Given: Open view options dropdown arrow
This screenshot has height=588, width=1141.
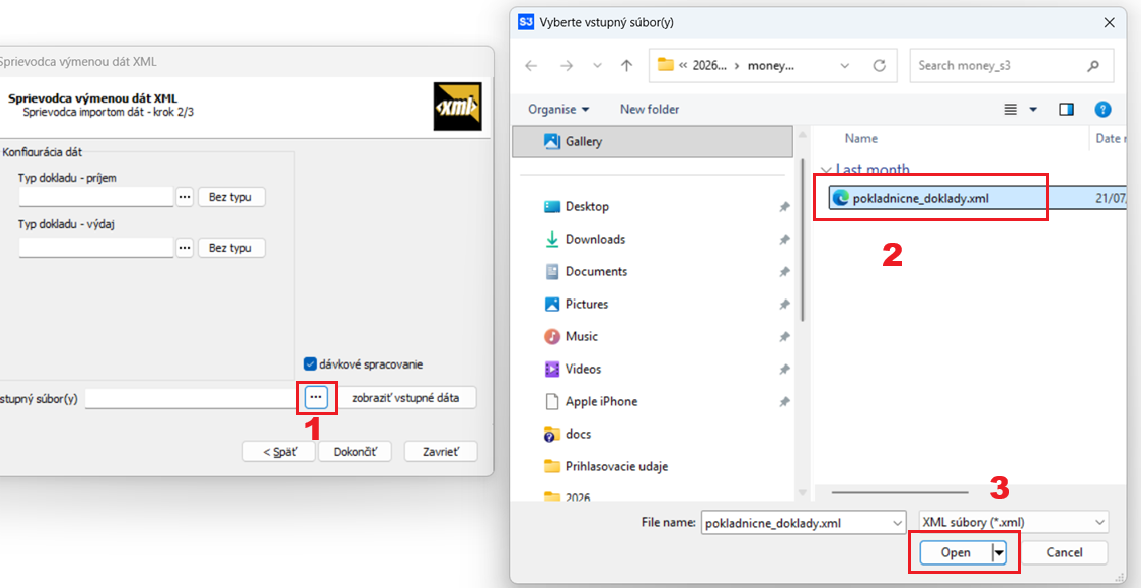Looking at the screenshot, I should [x=1033, y=110].
